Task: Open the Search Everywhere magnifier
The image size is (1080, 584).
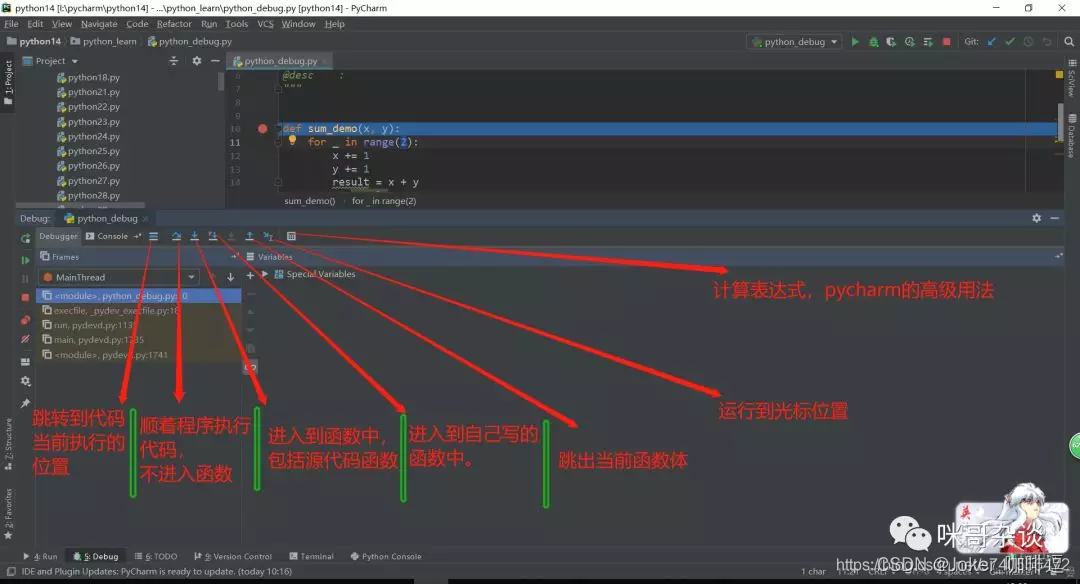Action: [1068, 42]
